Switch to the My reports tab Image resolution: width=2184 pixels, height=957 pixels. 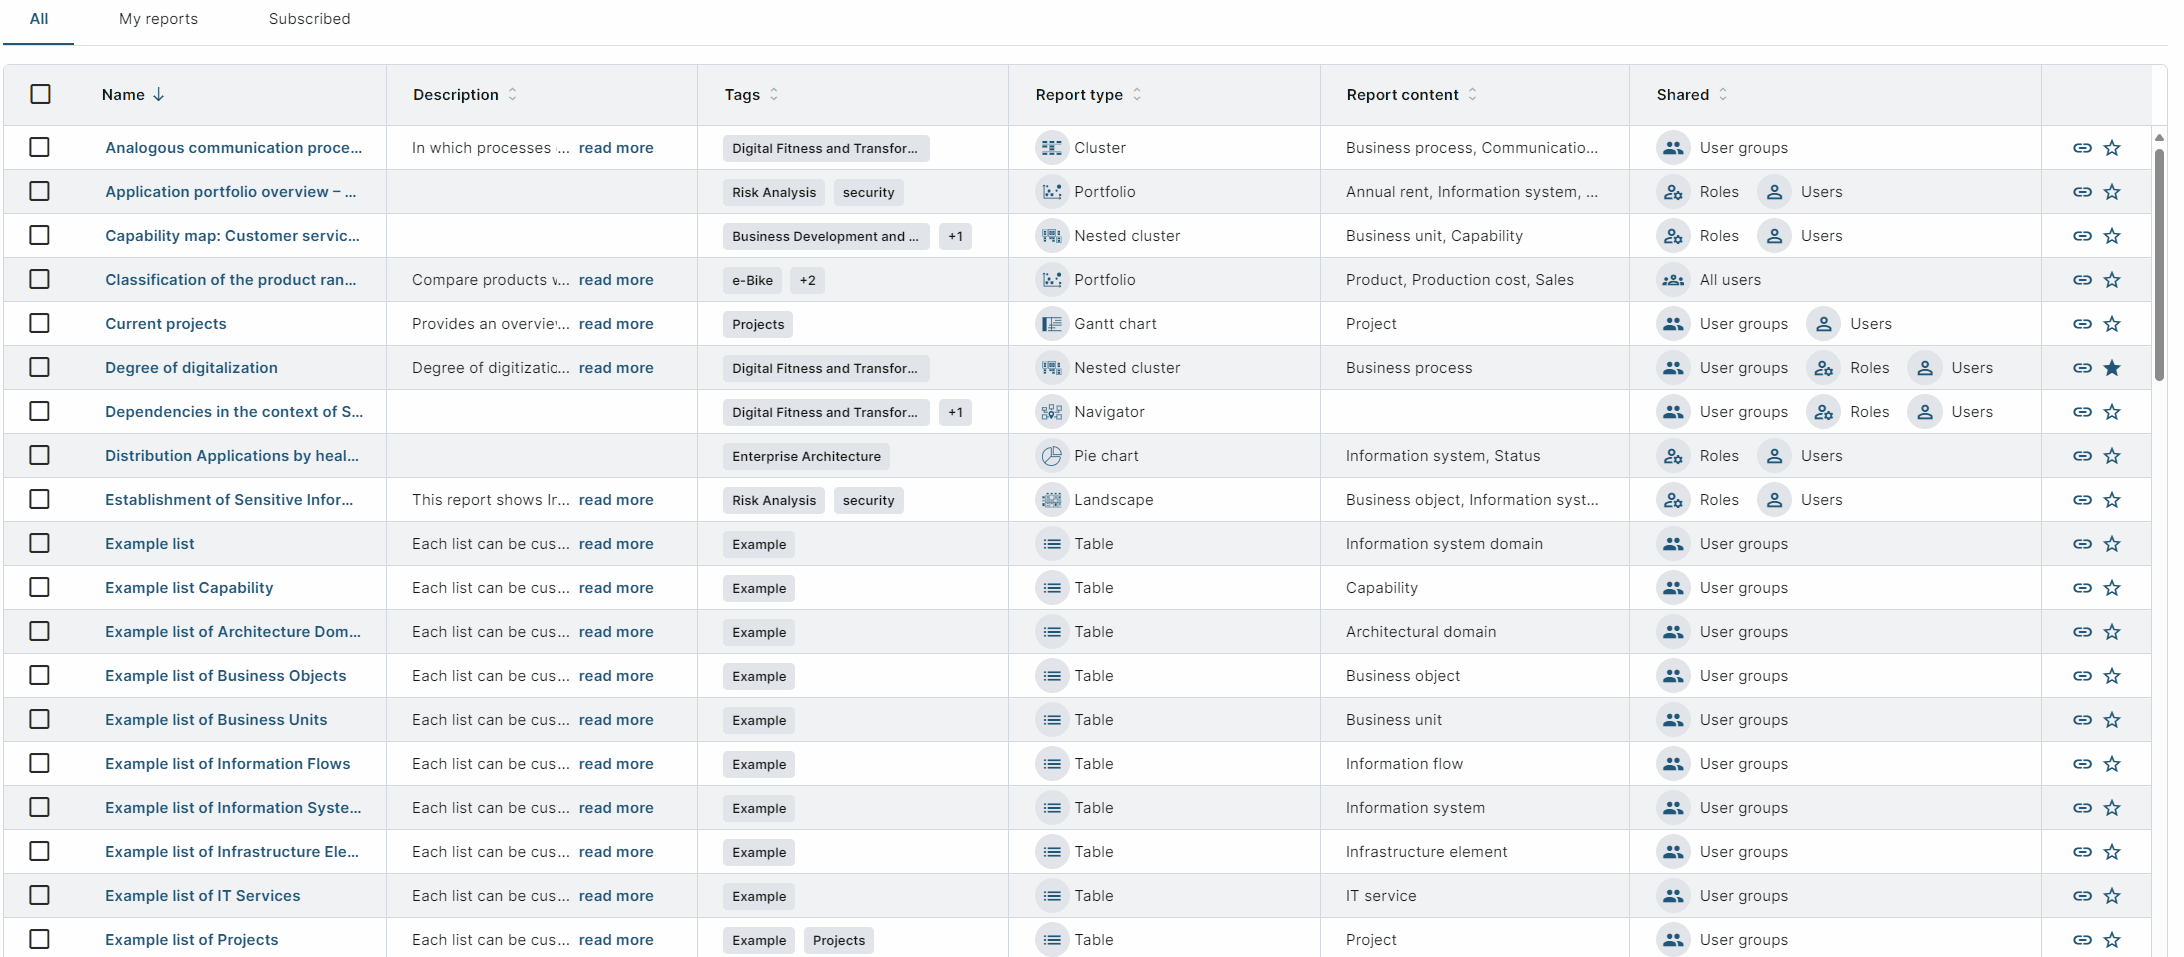point(157,18)
